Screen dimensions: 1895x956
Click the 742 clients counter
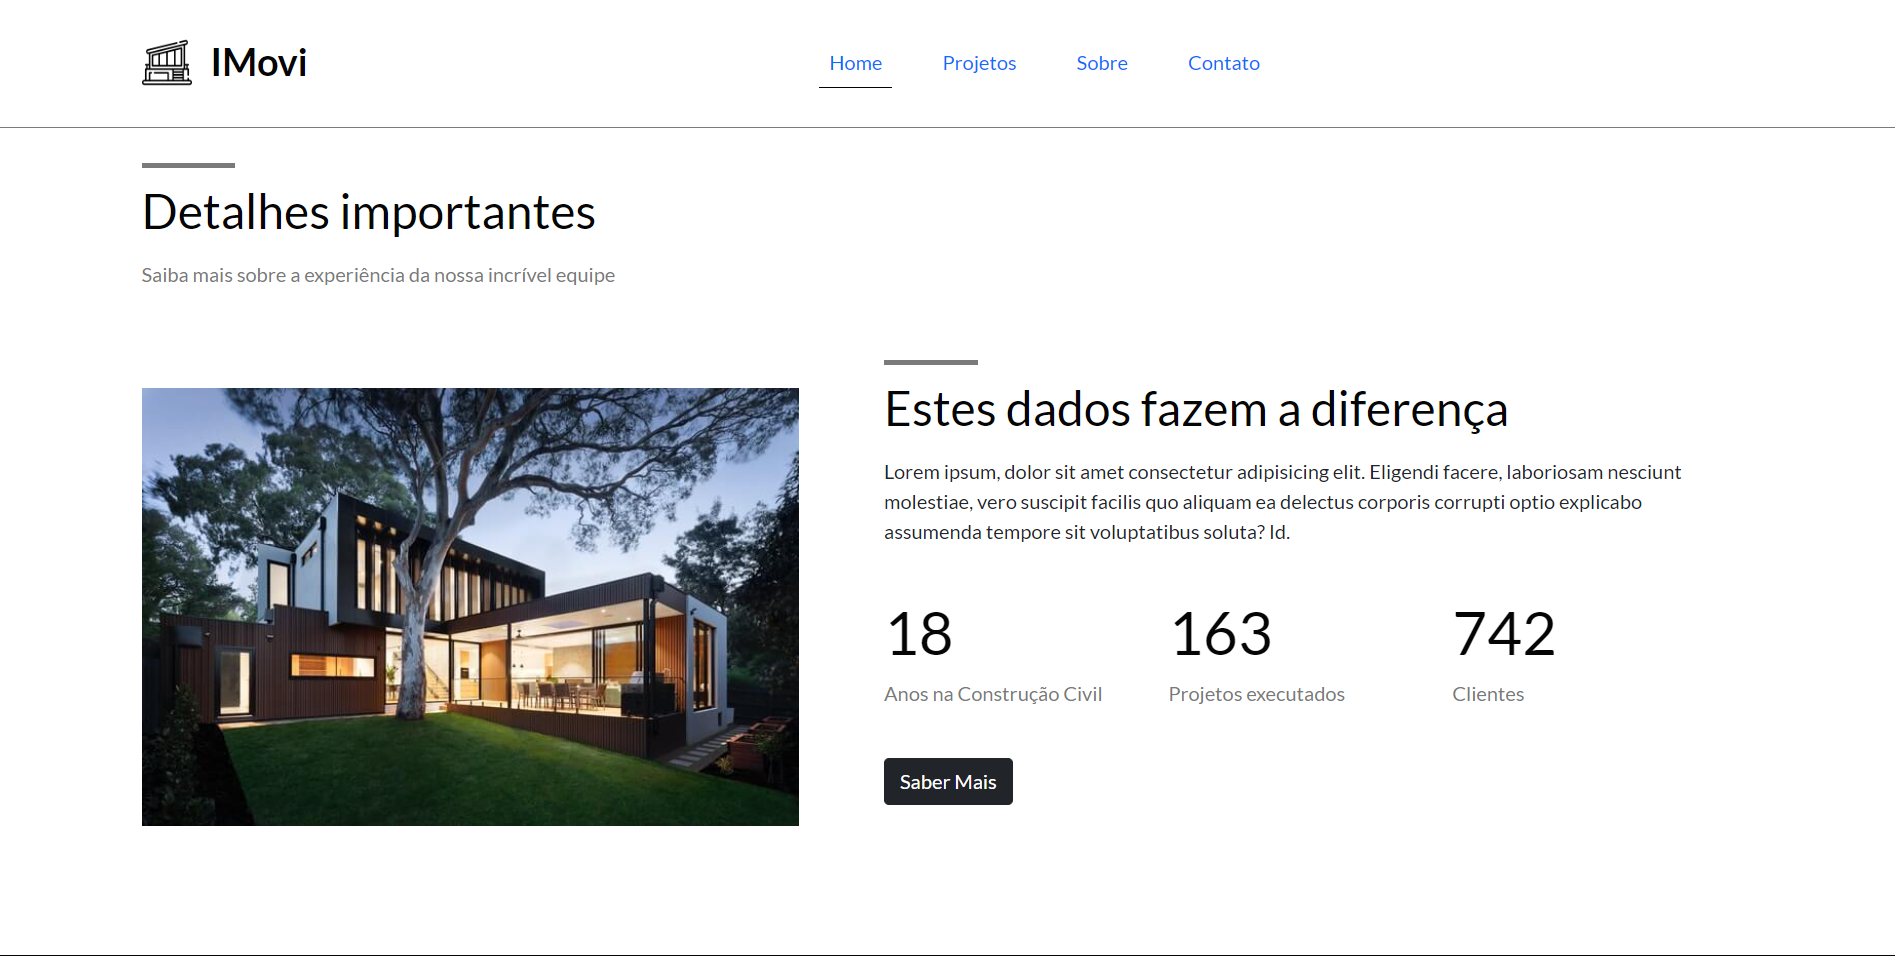pyautogui.click(x=1503, y=634)
